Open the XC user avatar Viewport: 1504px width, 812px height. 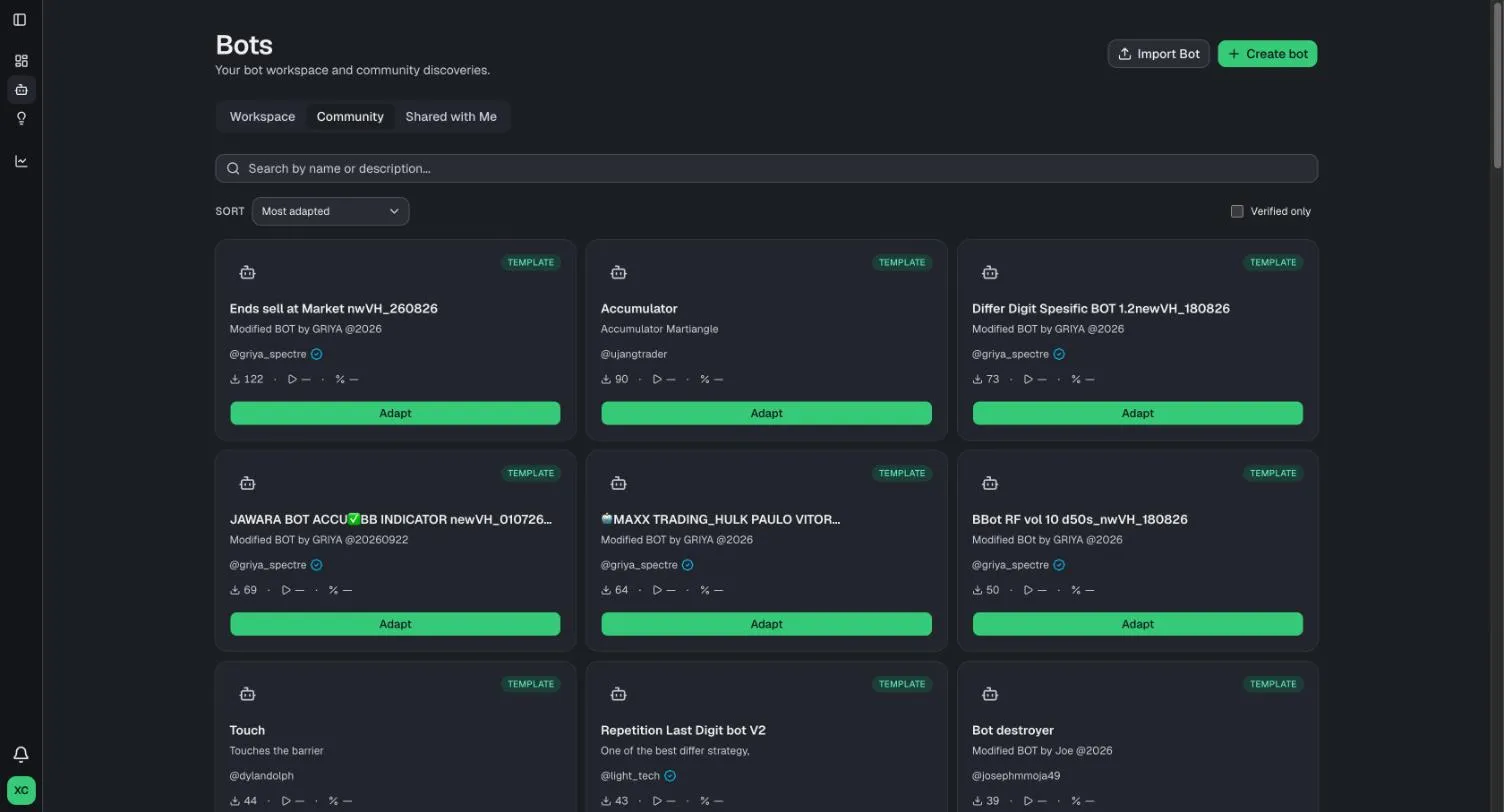point(21,790)
